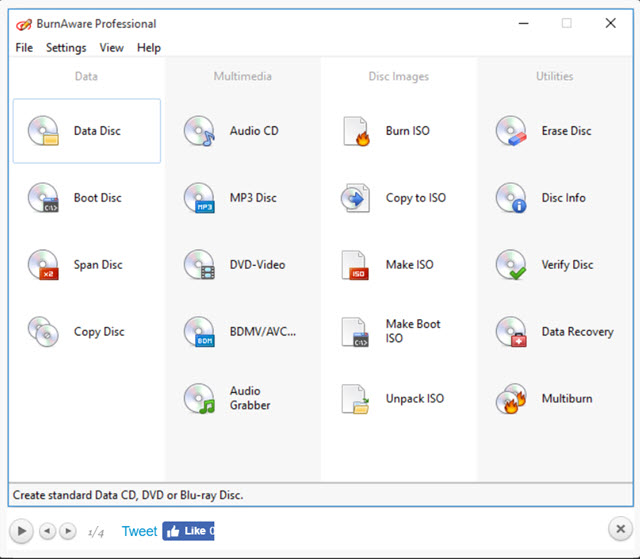Launch the Erase Disc icon

click(x=511, y=131)
